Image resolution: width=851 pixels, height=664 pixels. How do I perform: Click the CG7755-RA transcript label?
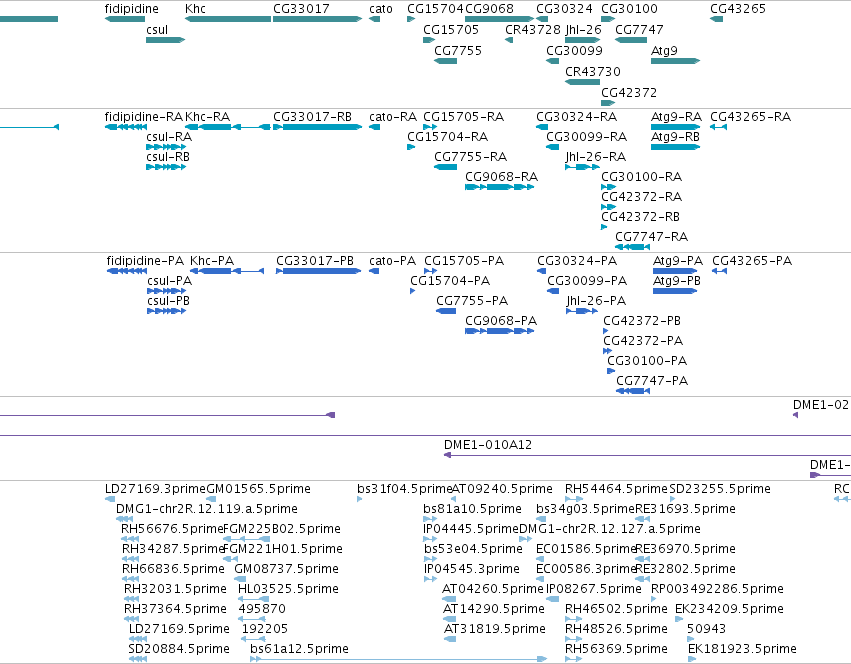(471, 157)
